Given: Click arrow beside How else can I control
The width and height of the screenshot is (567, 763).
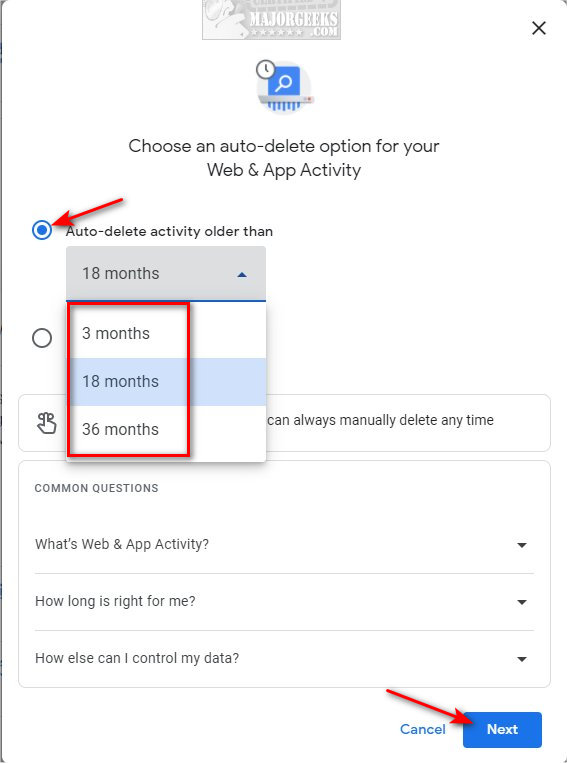Looking at the screenshot, I should (522, 659).
